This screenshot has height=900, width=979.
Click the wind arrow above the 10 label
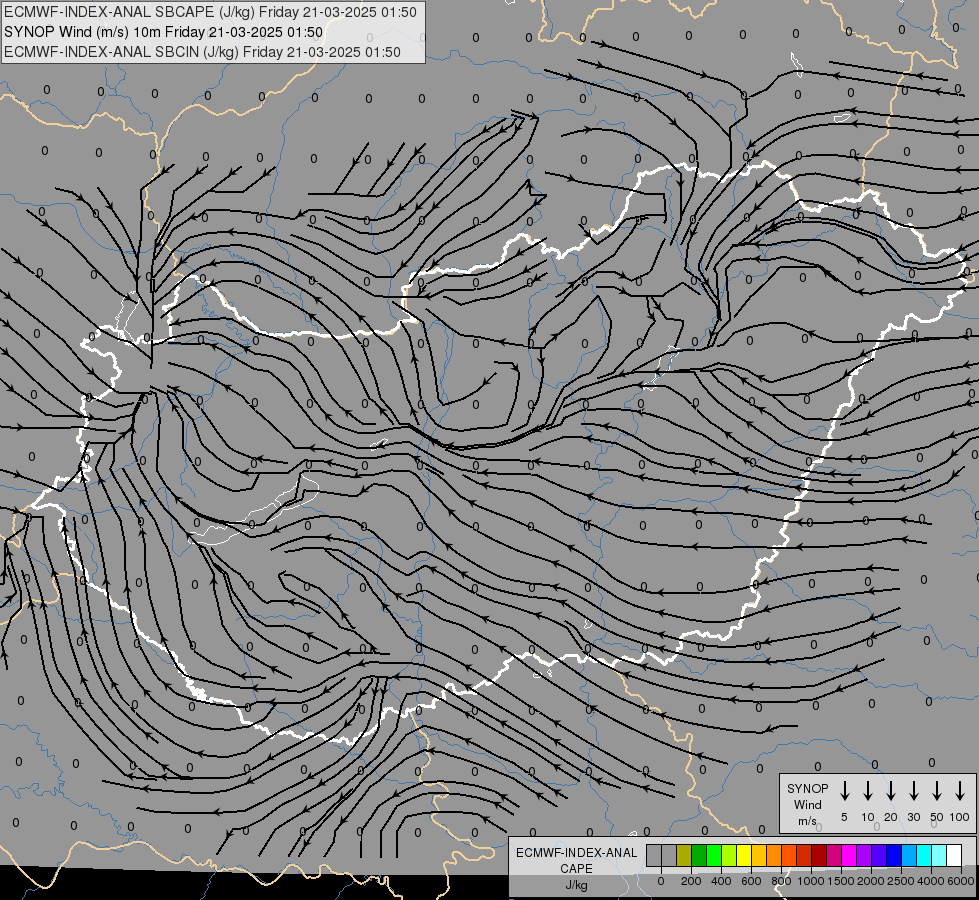pyautogui.click(x=868, y=791)
